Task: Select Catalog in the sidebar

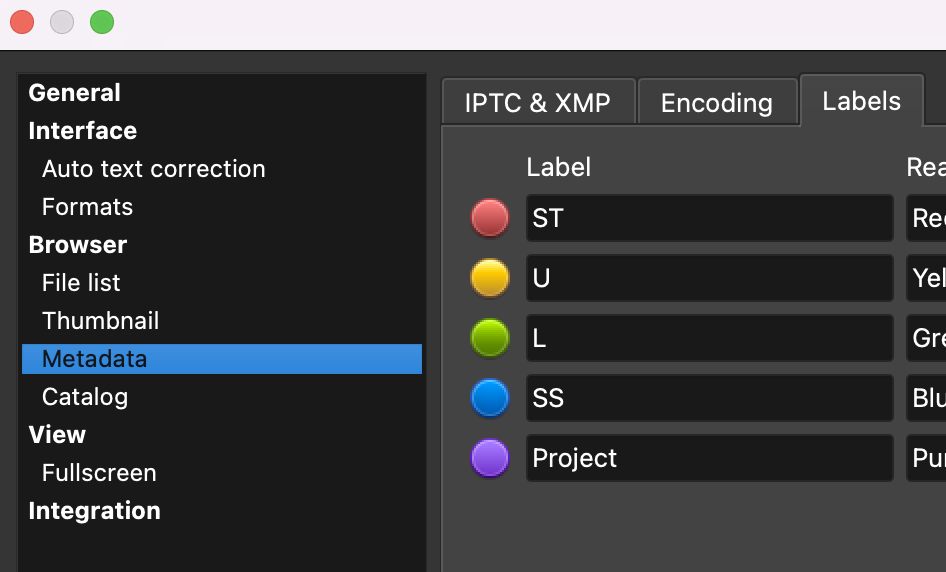Action: (85, 397)
